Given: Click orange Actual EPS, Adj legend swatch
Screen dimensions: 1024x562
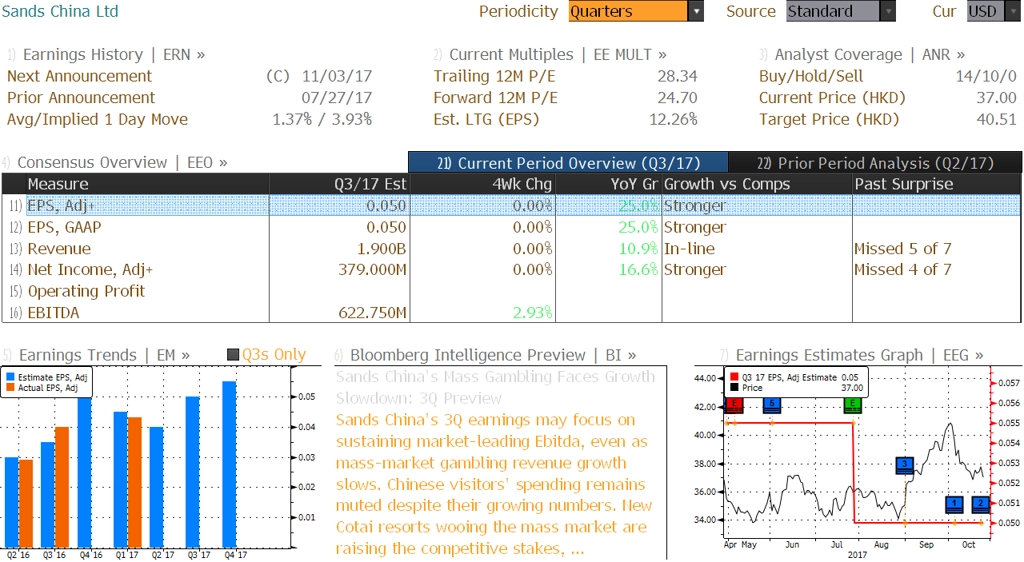Looking at the screenshot, I should (10, 388).
